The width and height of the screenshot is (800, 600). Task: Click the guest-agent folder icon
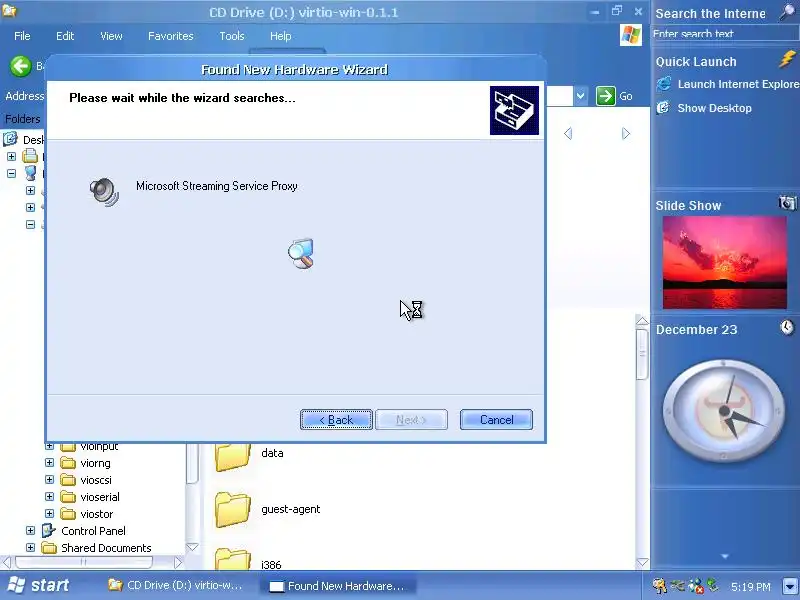pos(233,509)
